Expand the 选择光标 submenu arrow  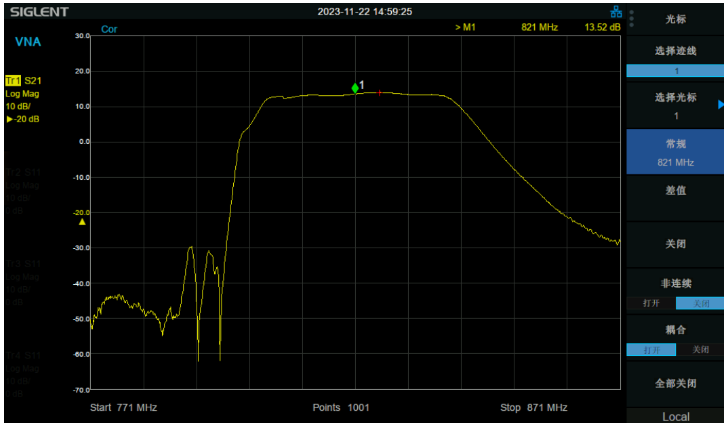pos(720,104)
